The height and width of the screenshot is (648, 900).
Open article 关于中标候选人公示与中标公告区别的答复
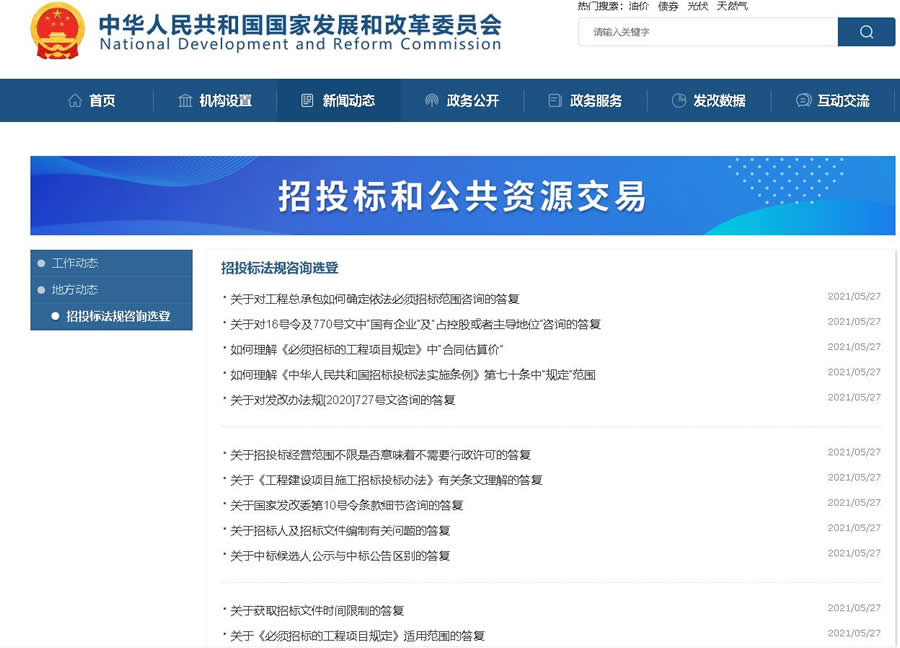(x=340, y=556)
